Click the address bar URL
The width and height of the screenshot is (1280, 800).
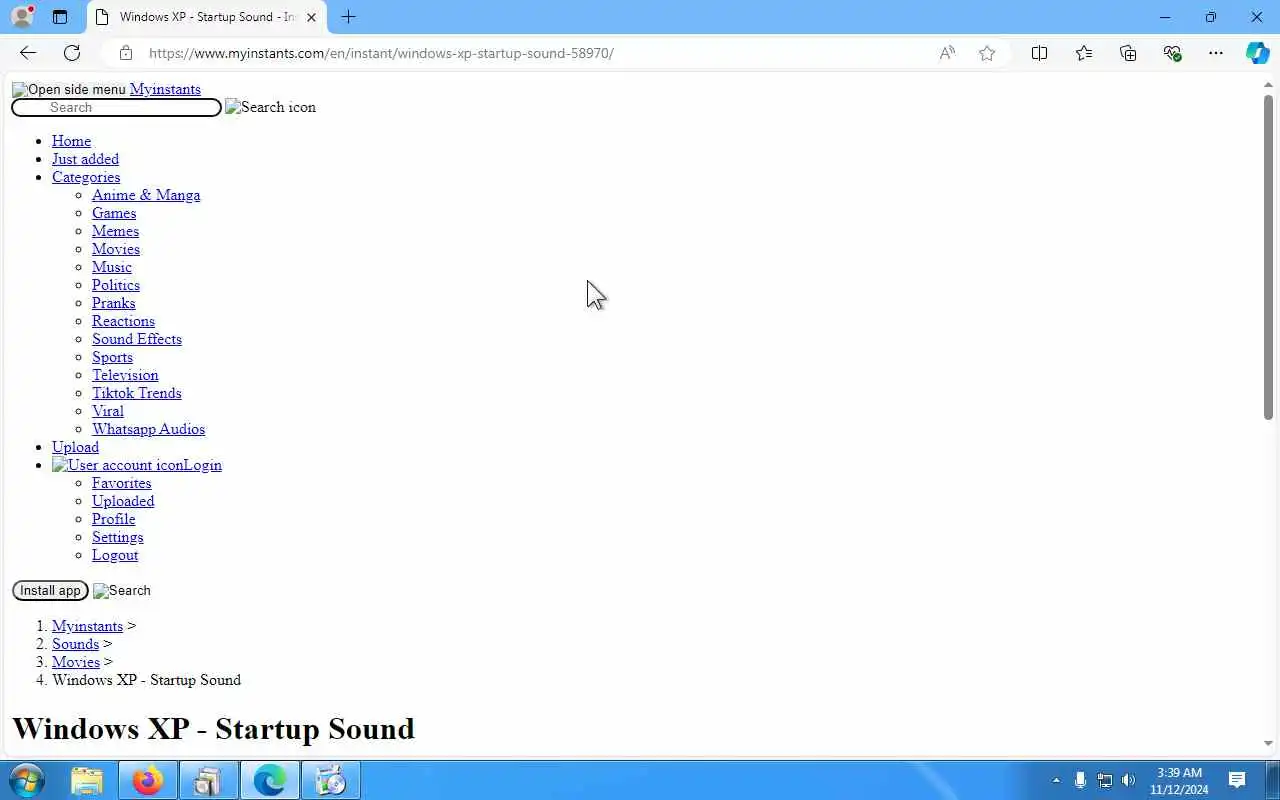click(381, 53)
